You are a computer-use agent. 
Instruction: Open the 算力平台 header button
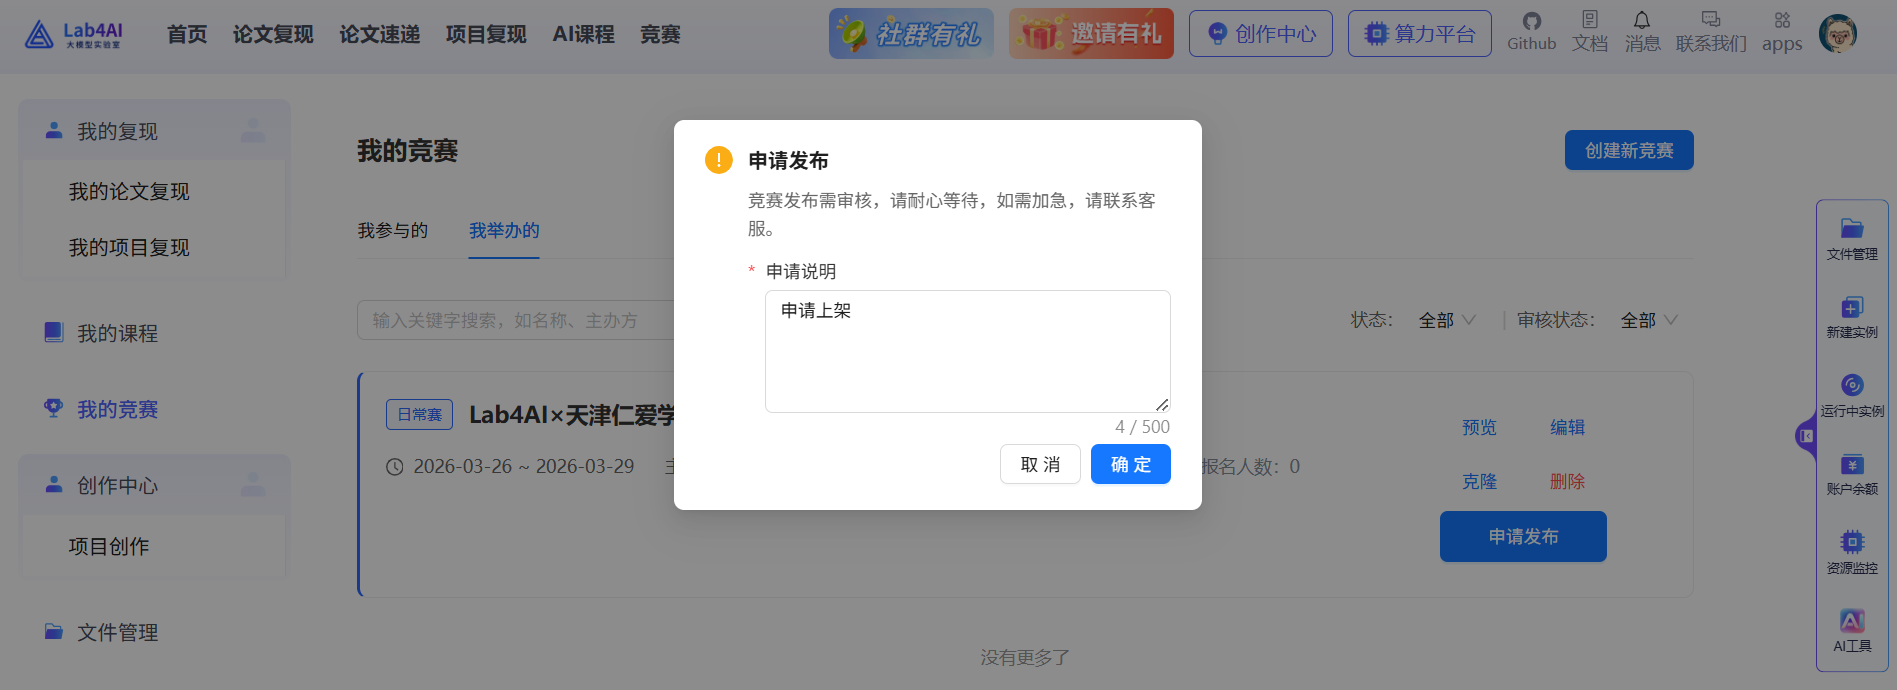coord(1420,33)
